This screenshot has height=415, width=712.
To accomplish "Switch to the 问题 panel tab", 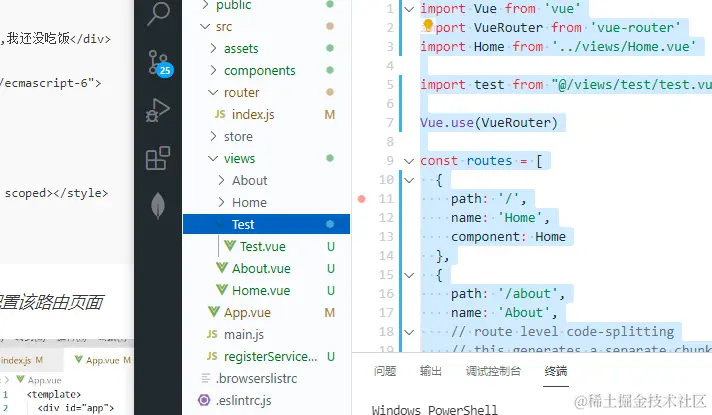I will [x=385, y=371].
